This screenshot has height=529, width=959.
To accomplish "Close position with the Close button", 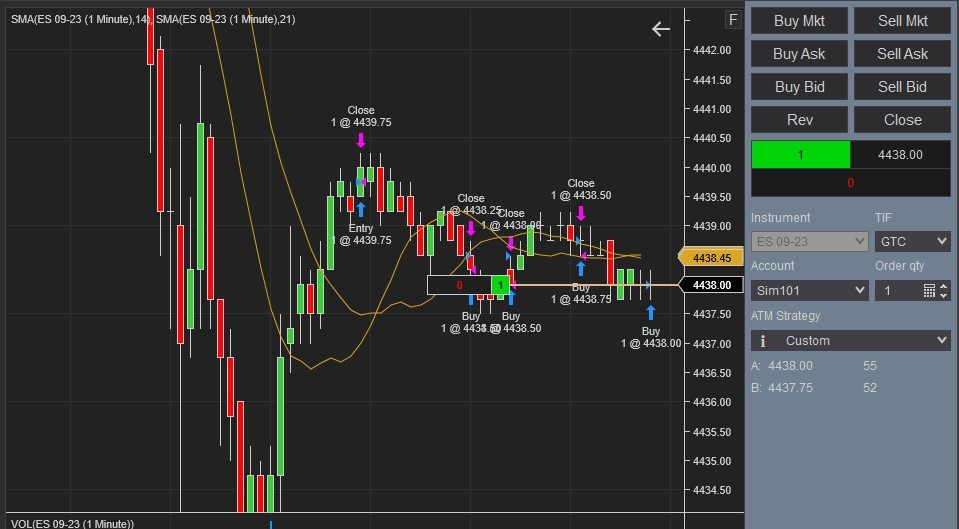I will click(902, 120).
